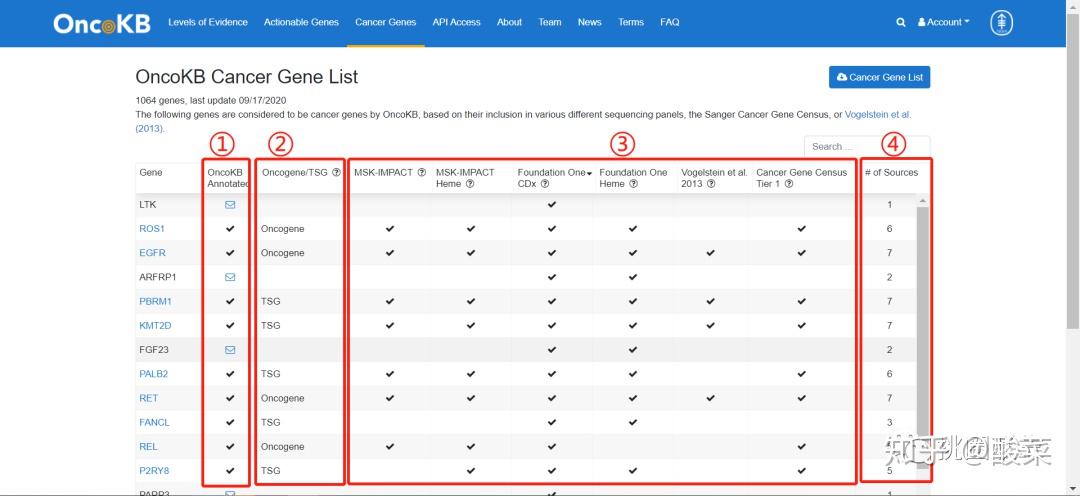Open the EGFR gene link
The image size is (1080, 496).
pos(152,253)
